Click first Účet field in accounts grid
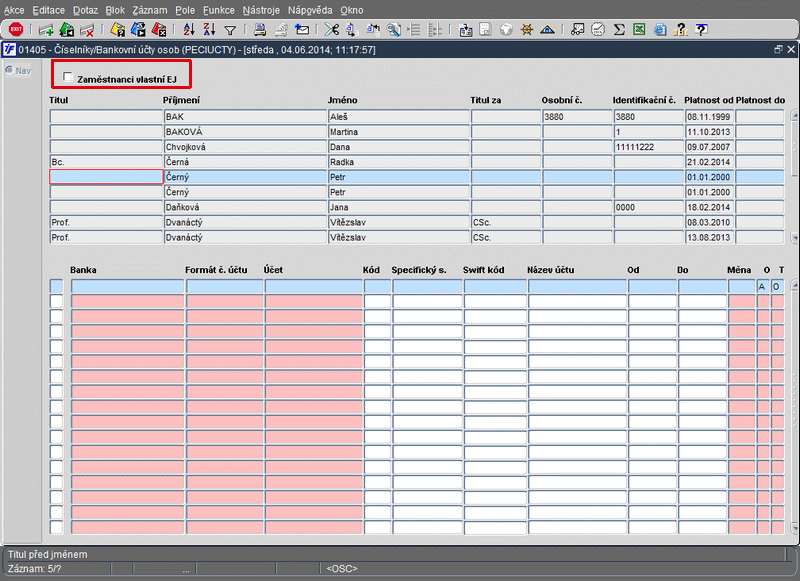This screenshot has width=800, height=581. pyautogui.click(x=314, y=286)
